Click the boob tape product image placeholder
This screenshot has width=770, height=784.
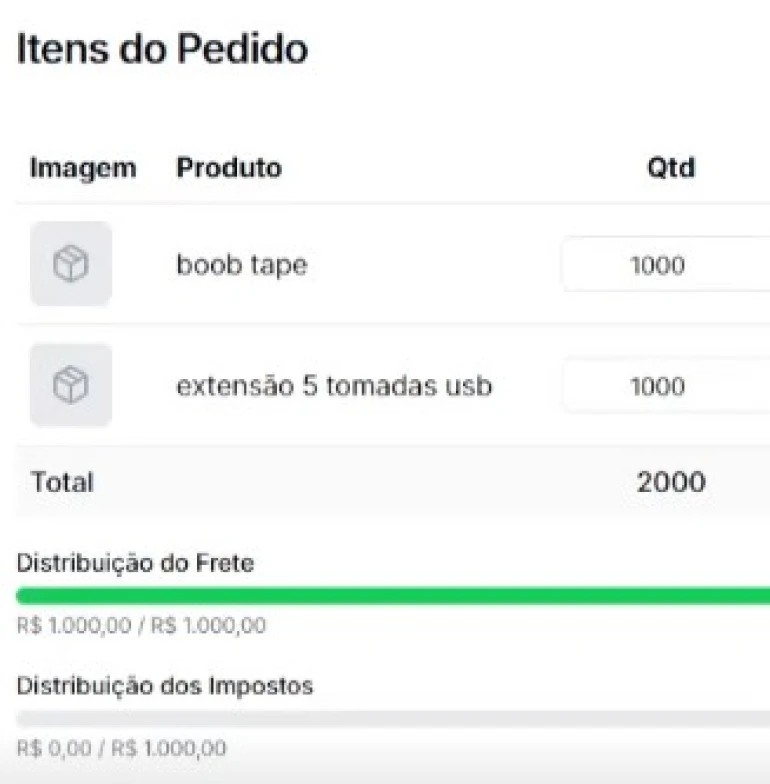pyautogui.click(x=70, y=264)
